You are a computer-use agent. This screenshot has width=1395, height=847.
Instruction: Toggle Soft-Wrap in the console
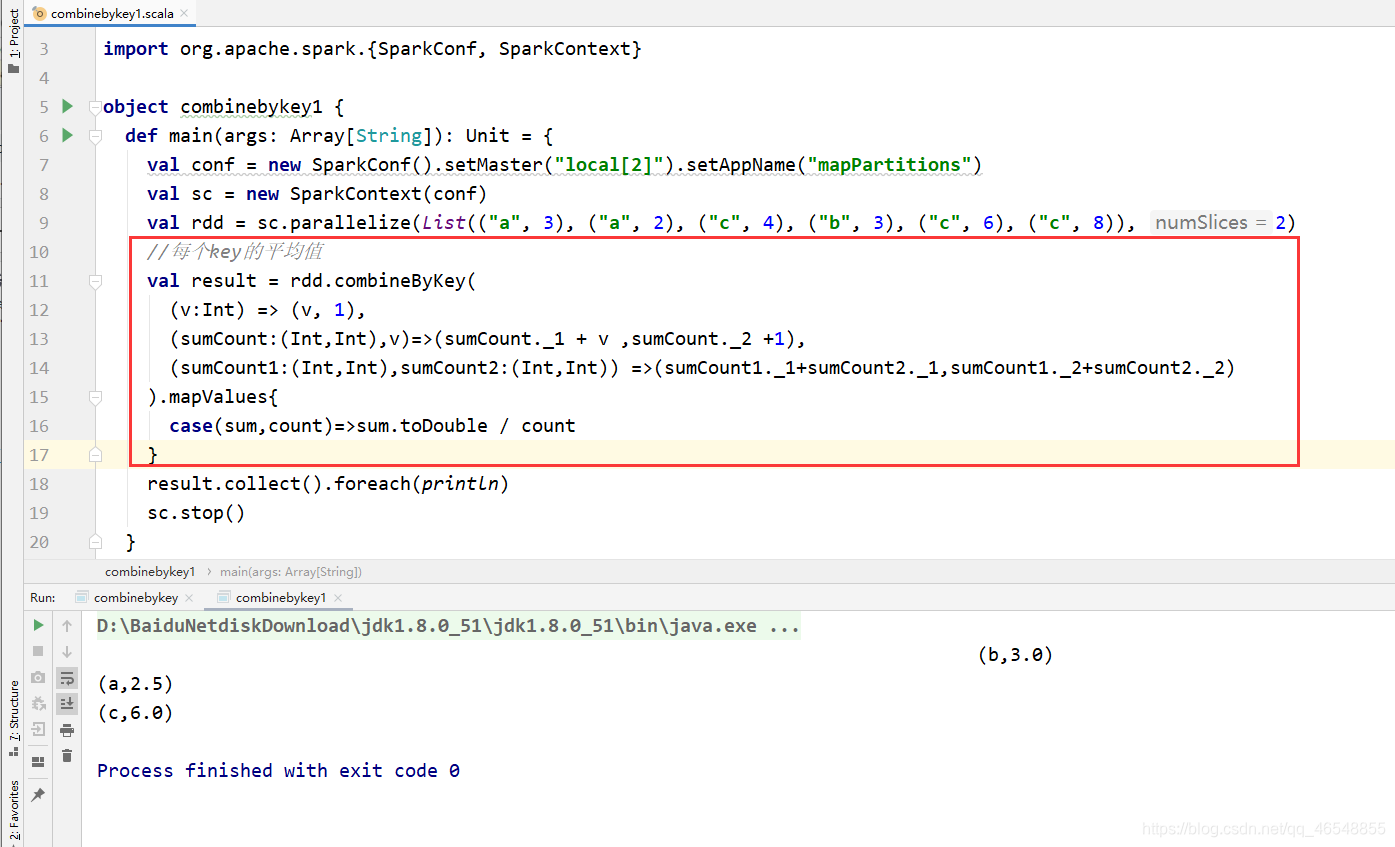(x=67, y=678)
